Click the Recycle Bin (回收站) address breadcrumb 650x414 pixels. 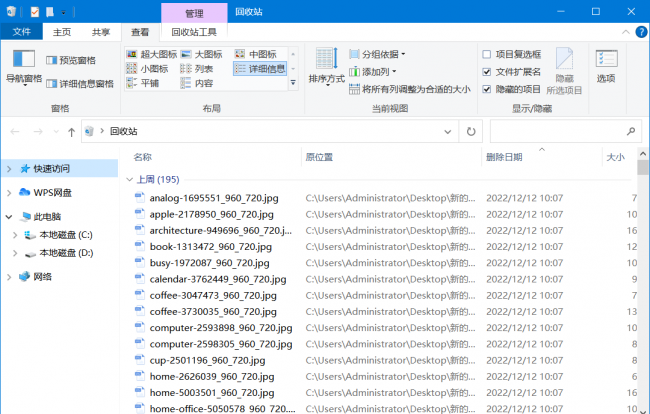point(124,131)
